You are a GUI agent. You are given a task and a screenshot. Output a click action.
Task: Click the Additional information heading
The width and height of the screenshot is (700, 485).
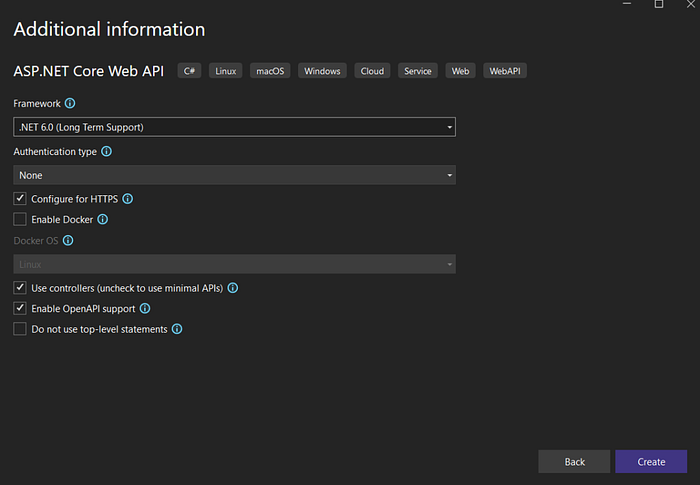tap(109, 29)
